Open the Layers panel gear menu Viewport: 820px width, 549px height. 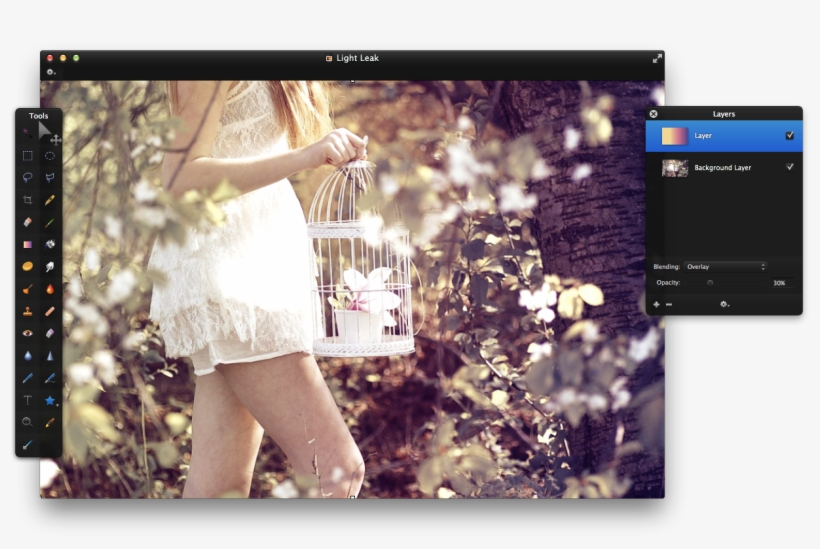pos(724,304)
